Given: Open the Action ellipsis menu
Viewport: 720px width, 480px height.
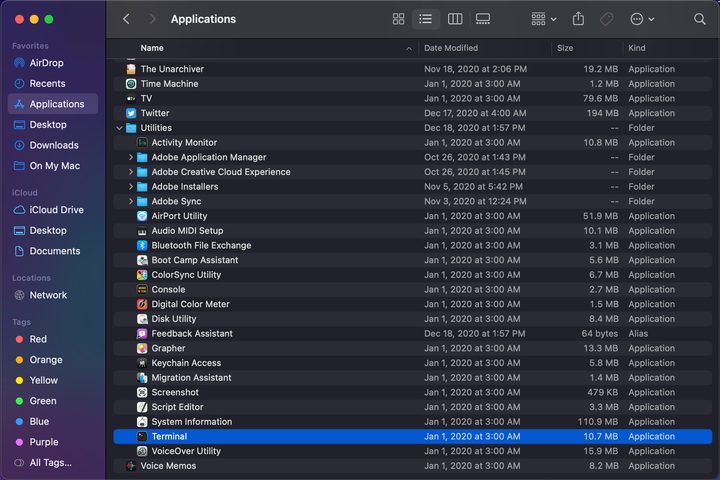Looking at the screenshot, I should pyautogui.click(x=641, y=19).
